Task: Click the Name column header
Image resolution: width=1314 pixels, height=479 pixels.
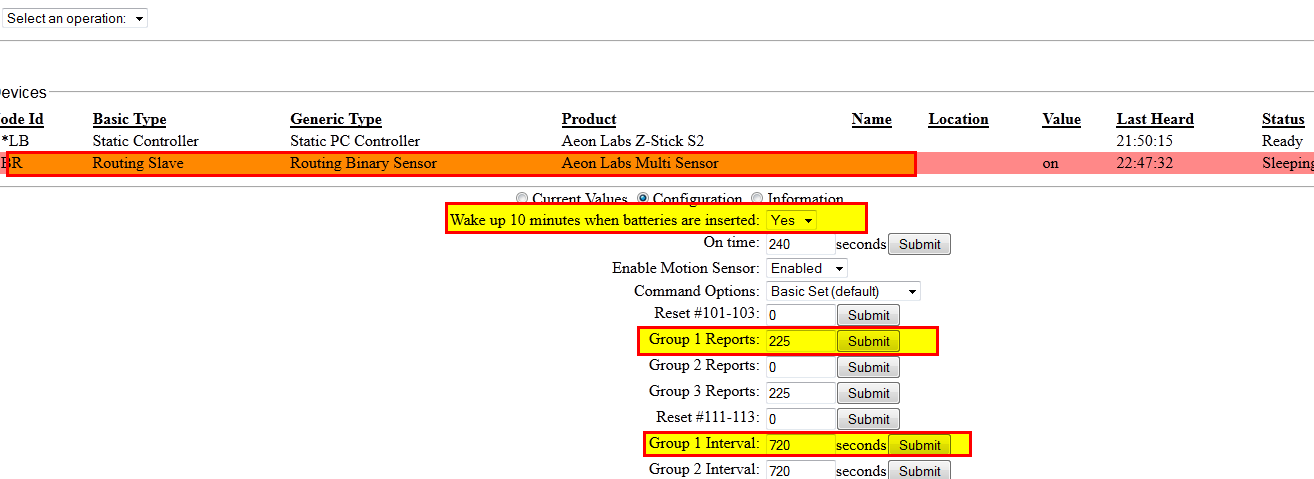Action: tap(872, 119)
